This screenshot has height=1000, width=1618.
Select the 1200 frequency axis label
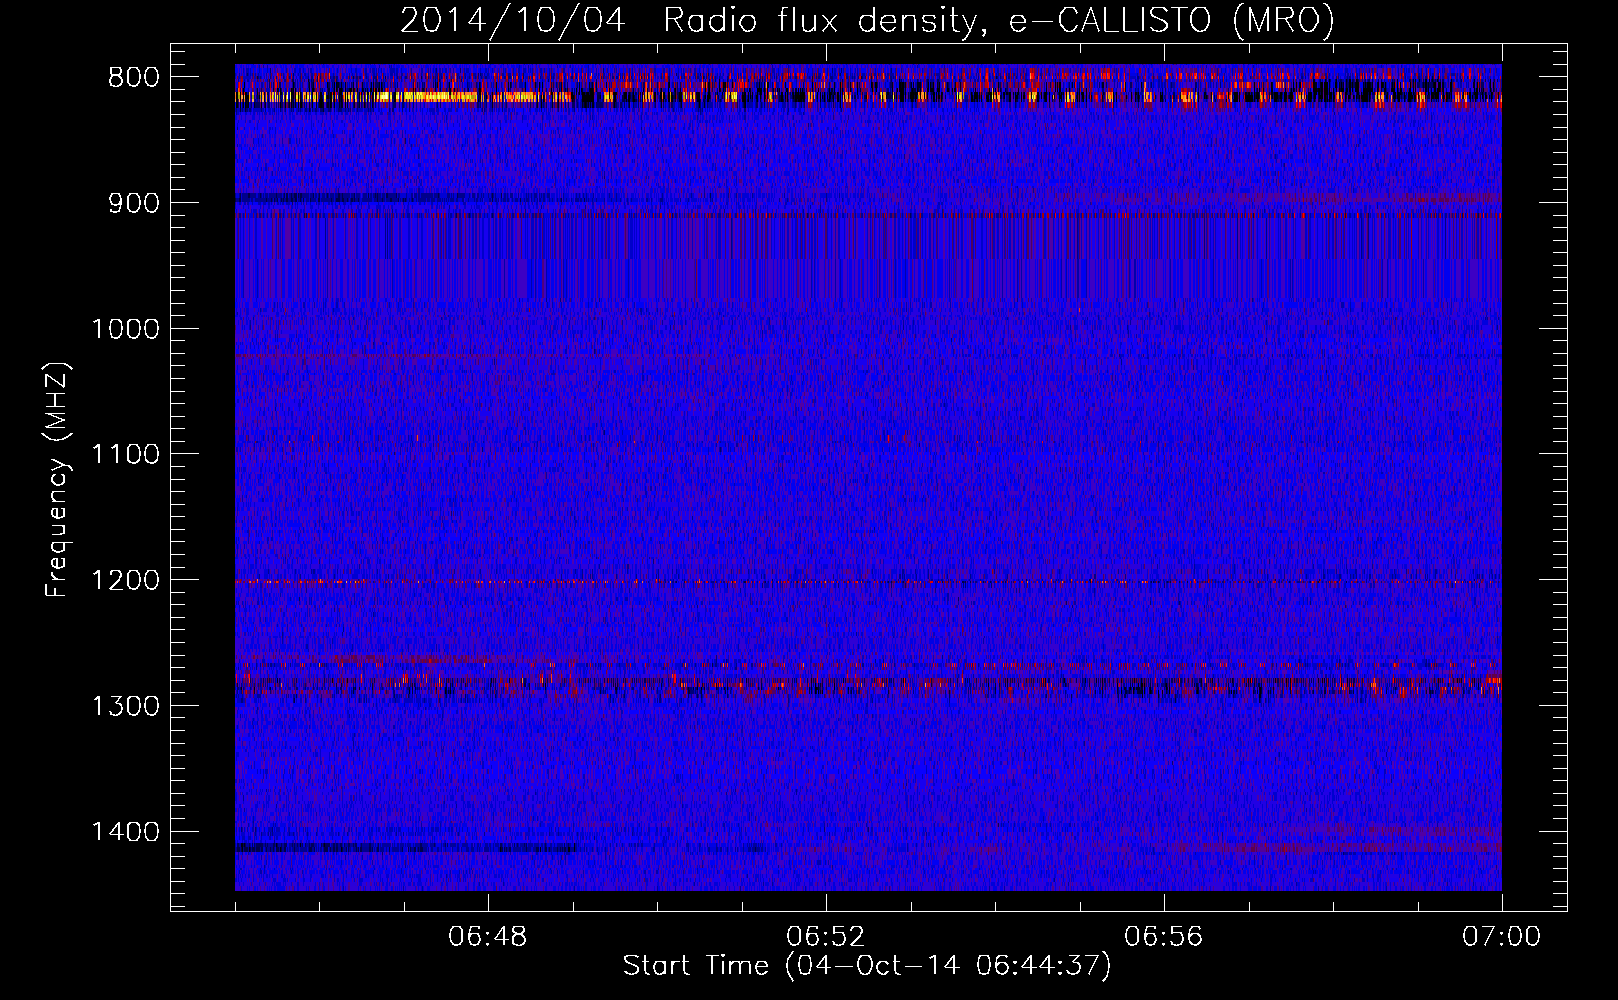125,581
